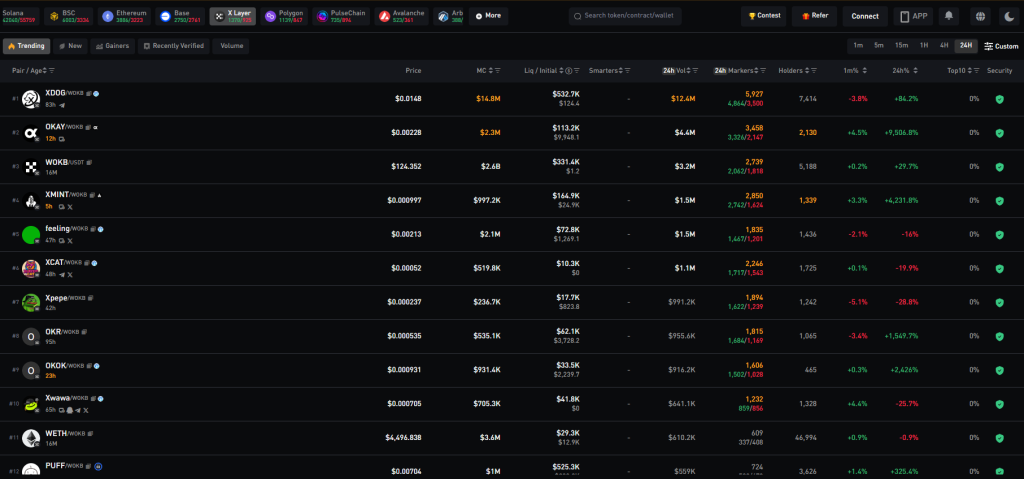Click WETH Ethereum logo
Image resolution: width=1024 pixels, height=479 pixels.
(x=31, y=438)
